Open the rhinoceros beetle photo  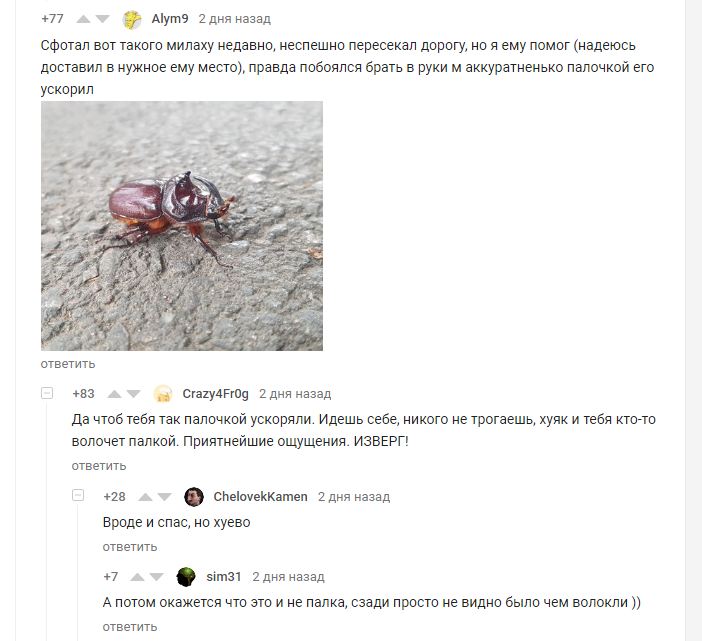pyautogui.click(x=182, y=226)
